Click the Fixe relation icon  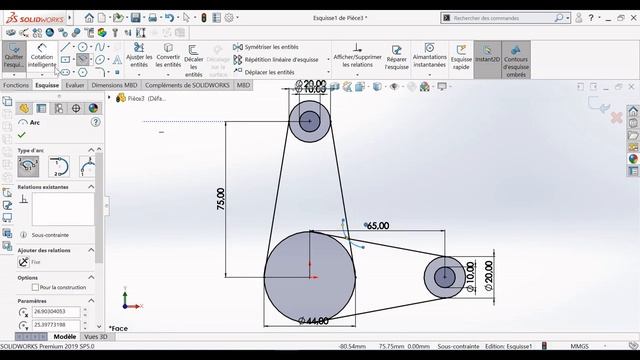point(24,262)
